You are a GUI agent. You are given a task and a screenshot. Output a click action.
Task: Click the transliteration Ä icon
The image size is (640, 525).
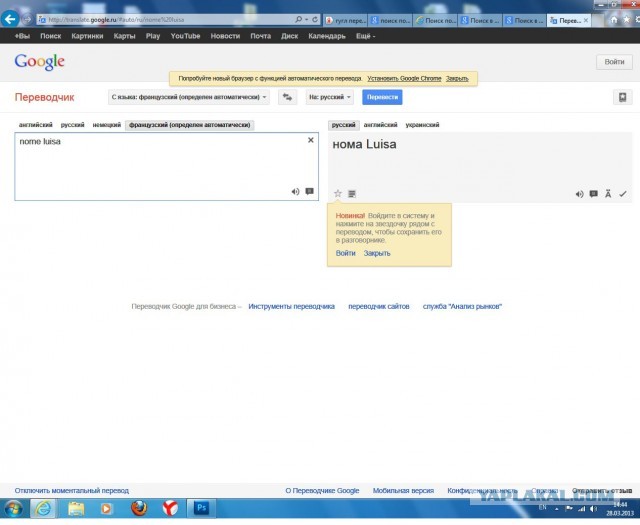[x=608, y=194]
